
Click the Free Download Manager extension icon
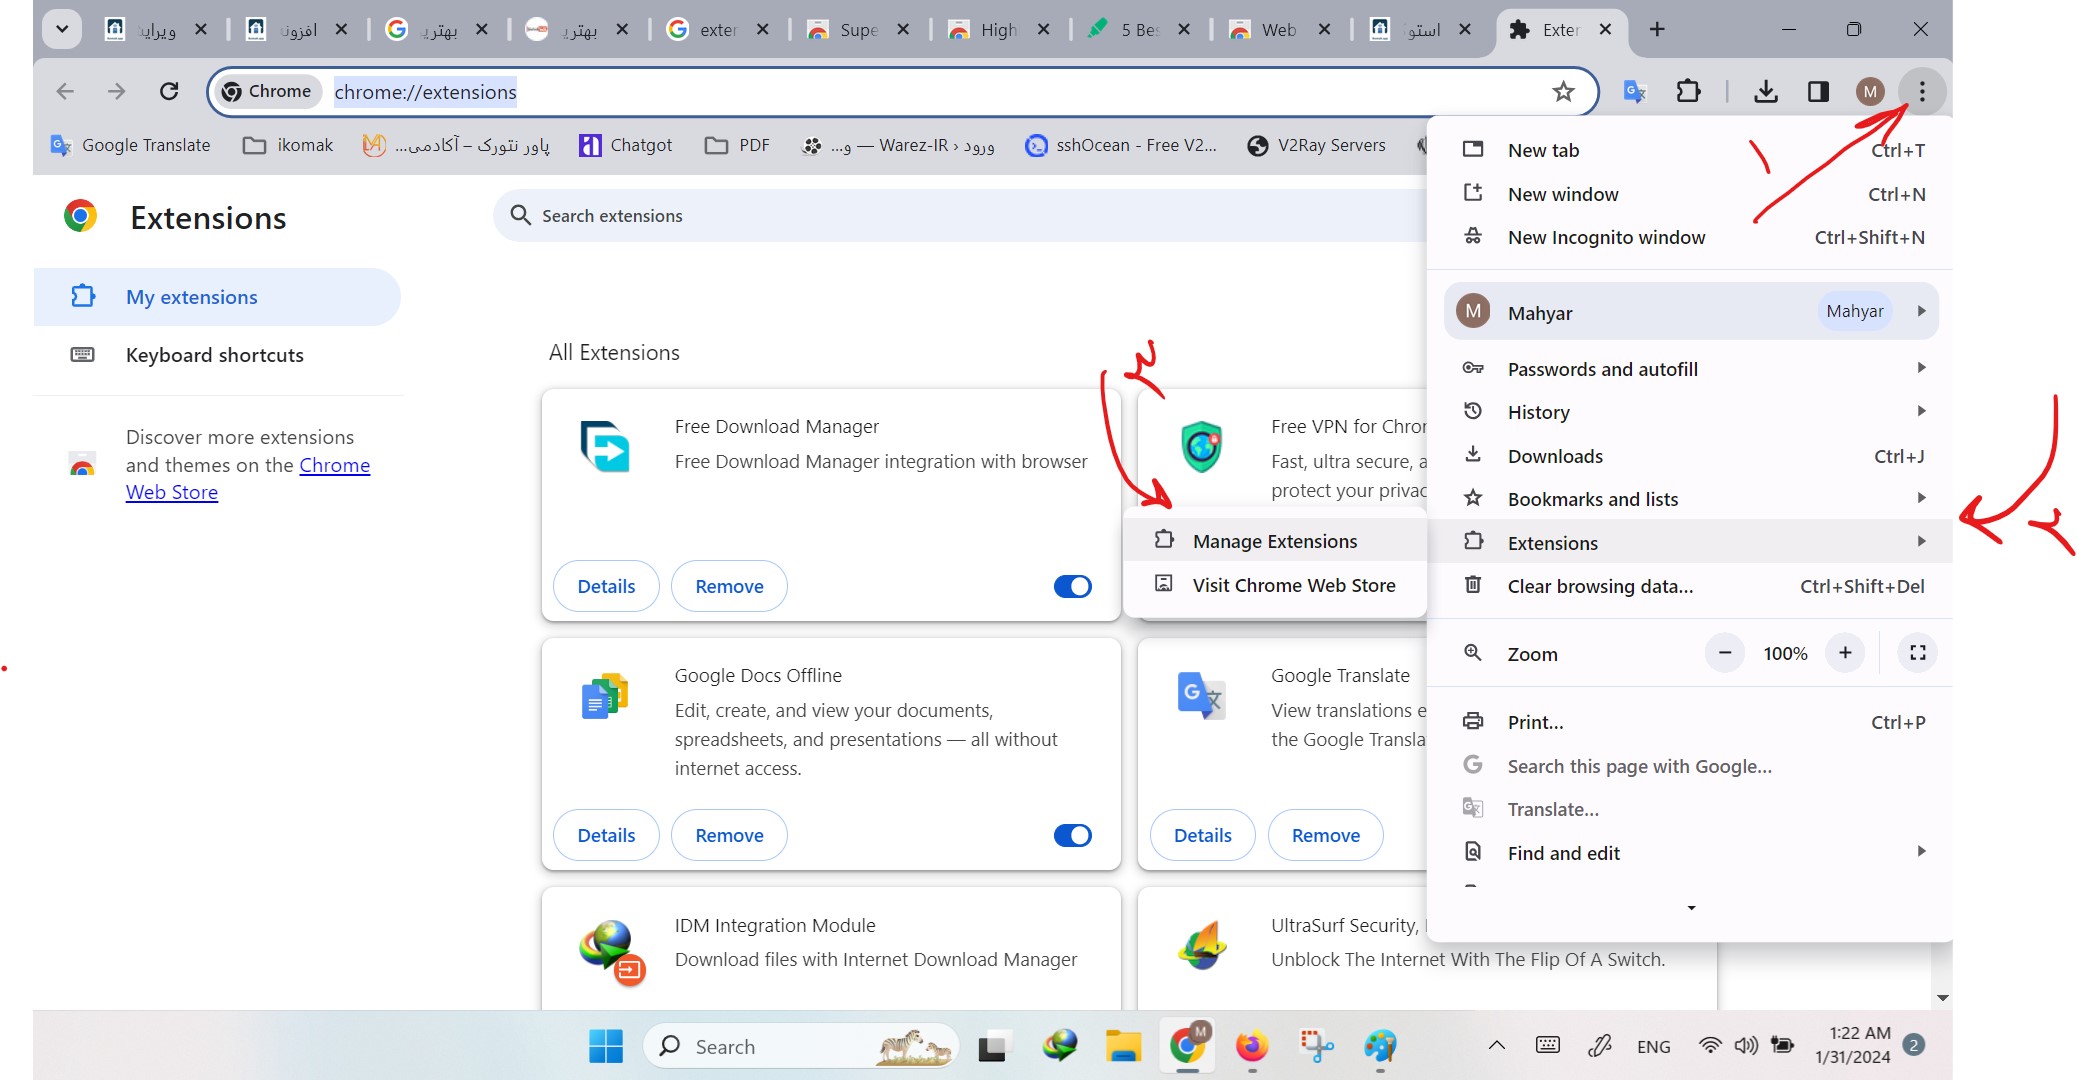[605, 446]
